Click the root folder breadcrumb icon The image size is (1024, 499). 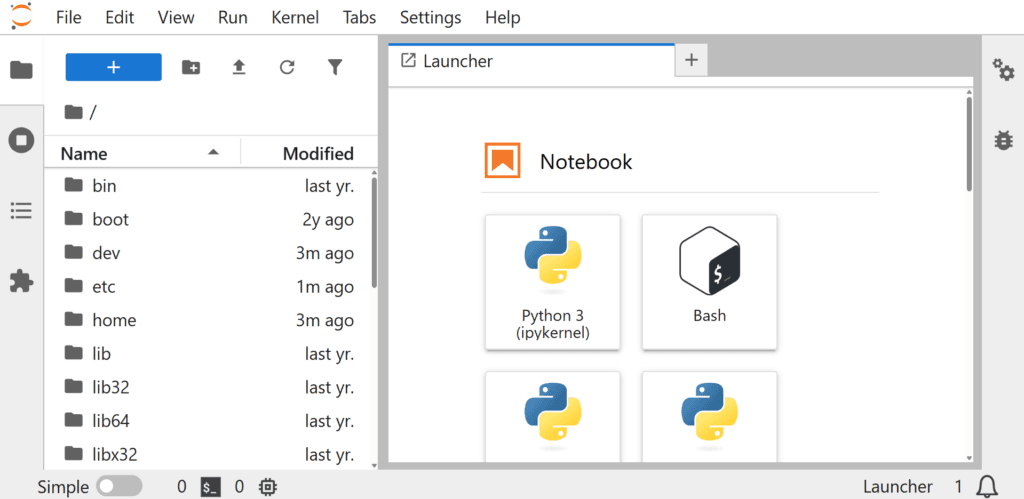point(73,113)
